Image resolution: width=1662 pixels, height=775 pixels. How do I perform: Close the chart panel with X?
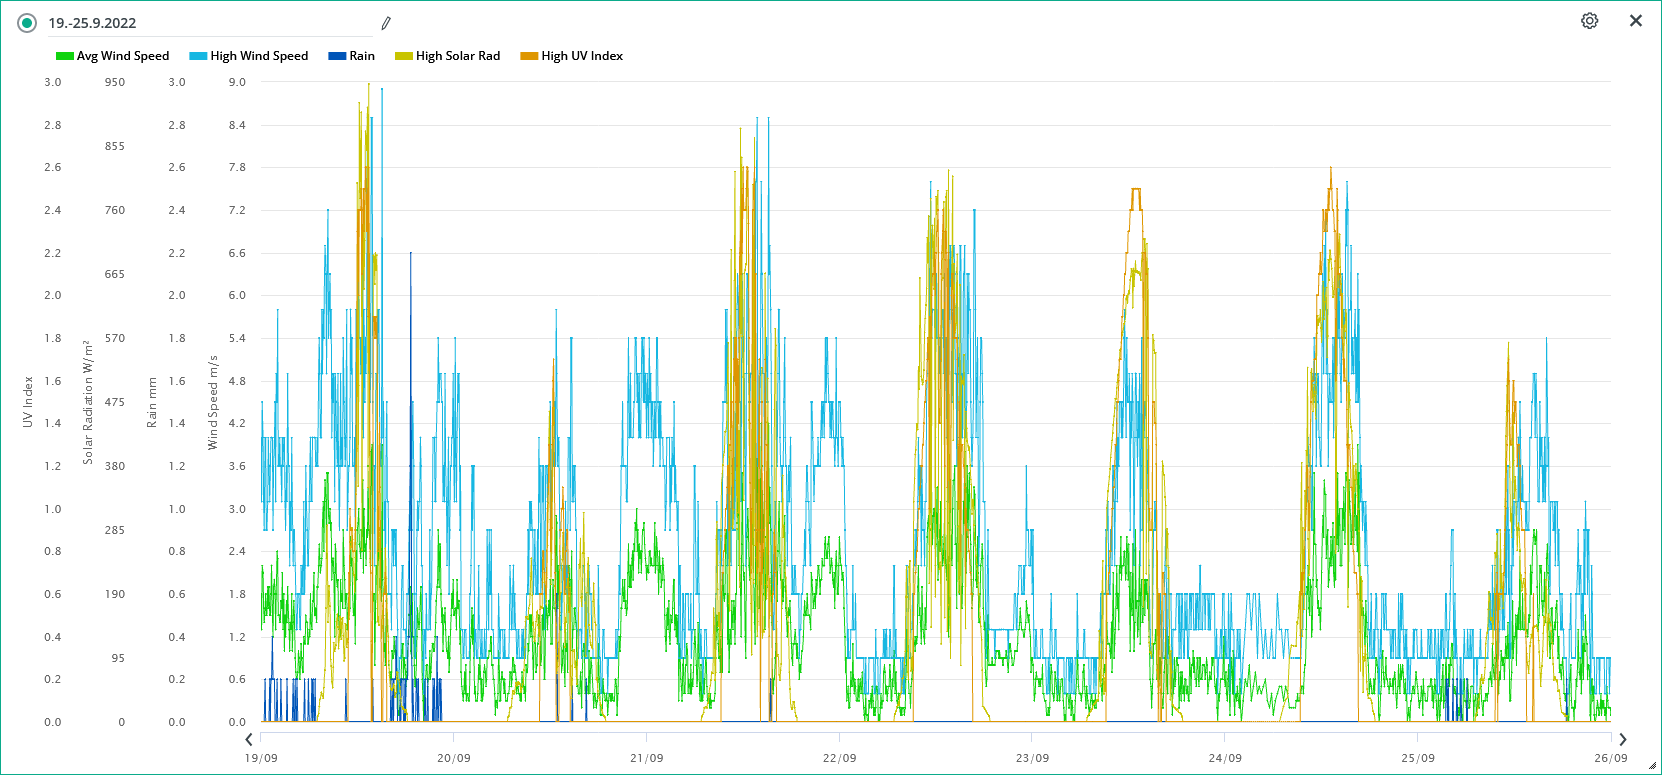pyautogui.click(x=1636, y=21)
